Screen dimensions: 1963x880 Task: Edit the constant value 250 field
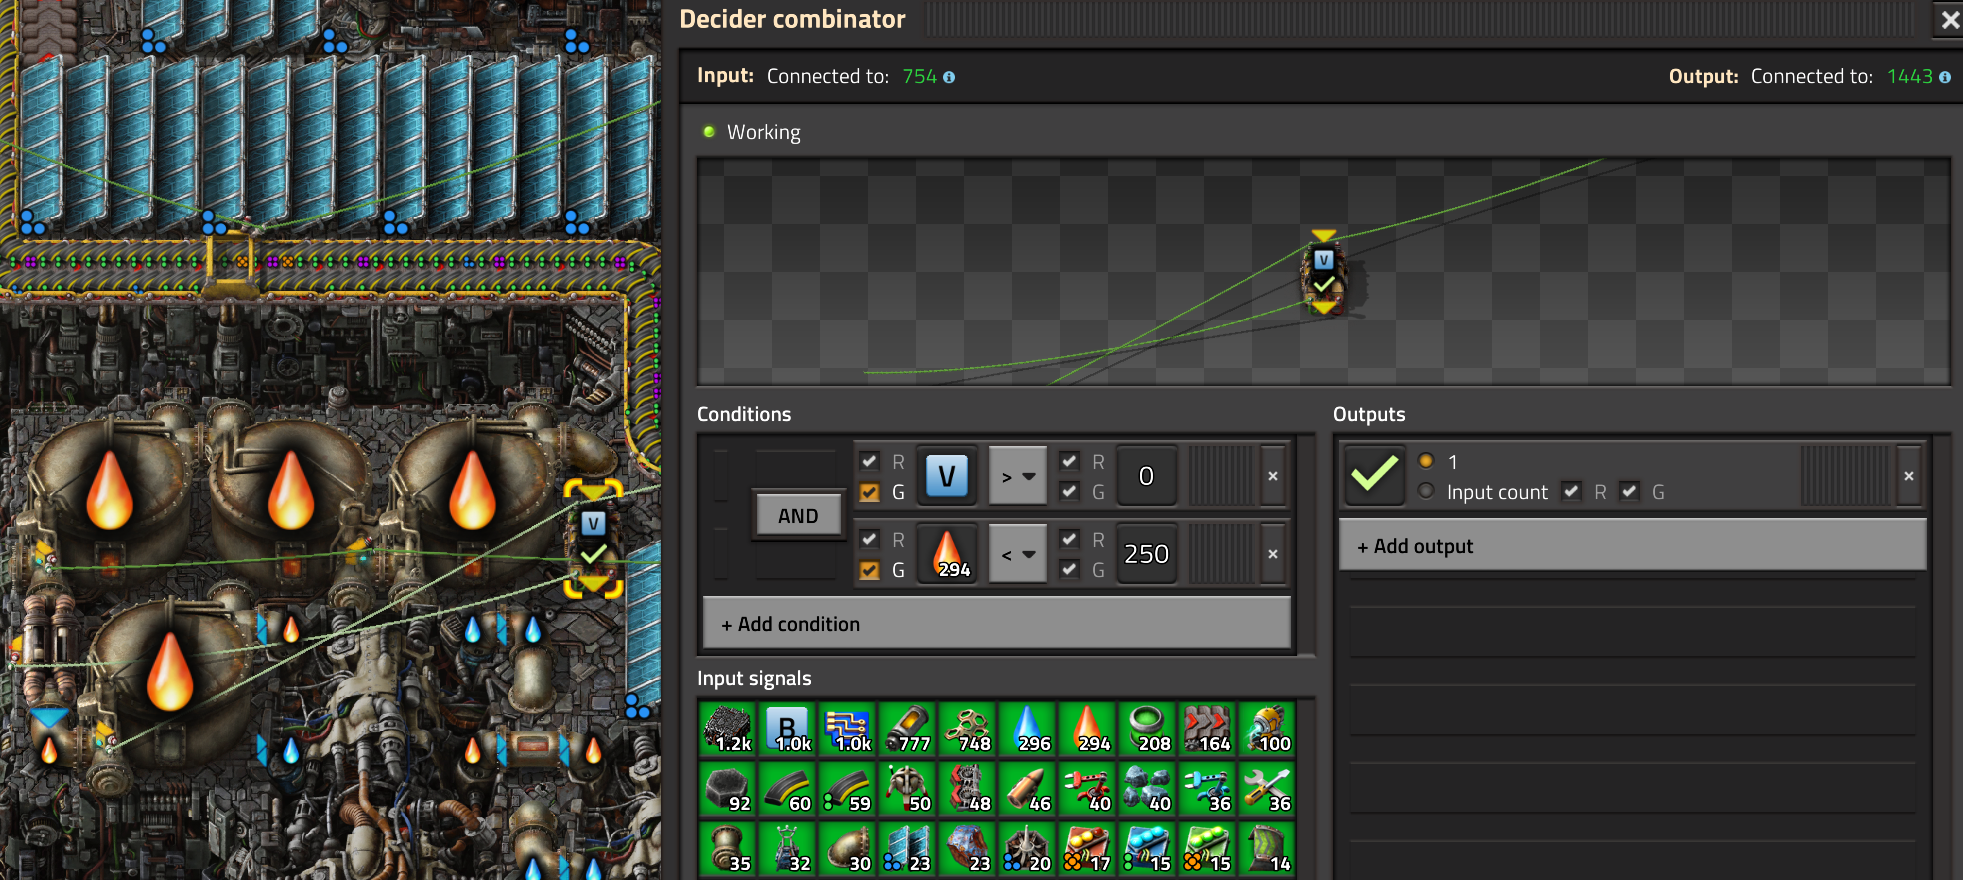1146,554
